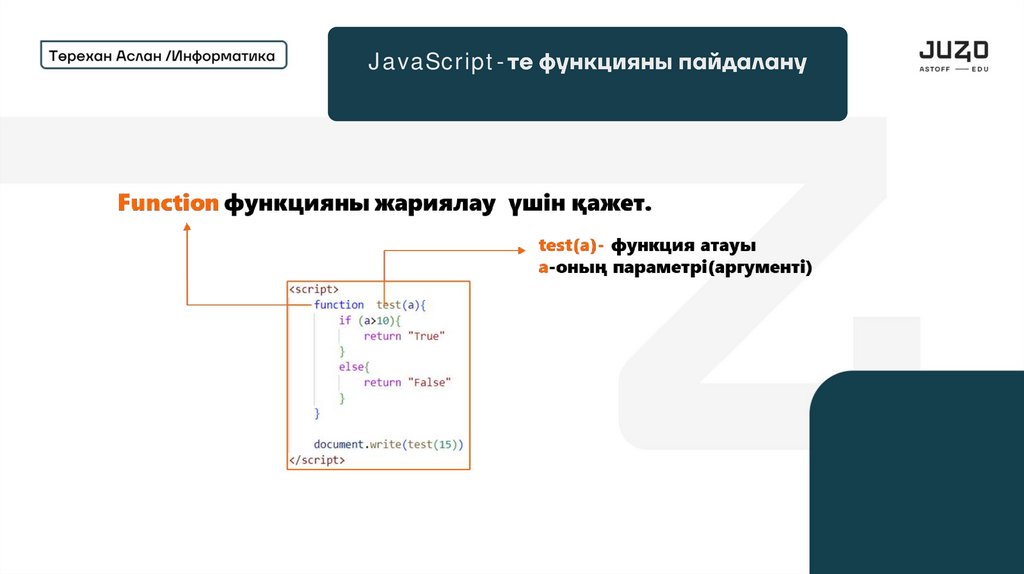Click 'test(a){' in the code snippet

pyautogui.click(x=401, y=304)
